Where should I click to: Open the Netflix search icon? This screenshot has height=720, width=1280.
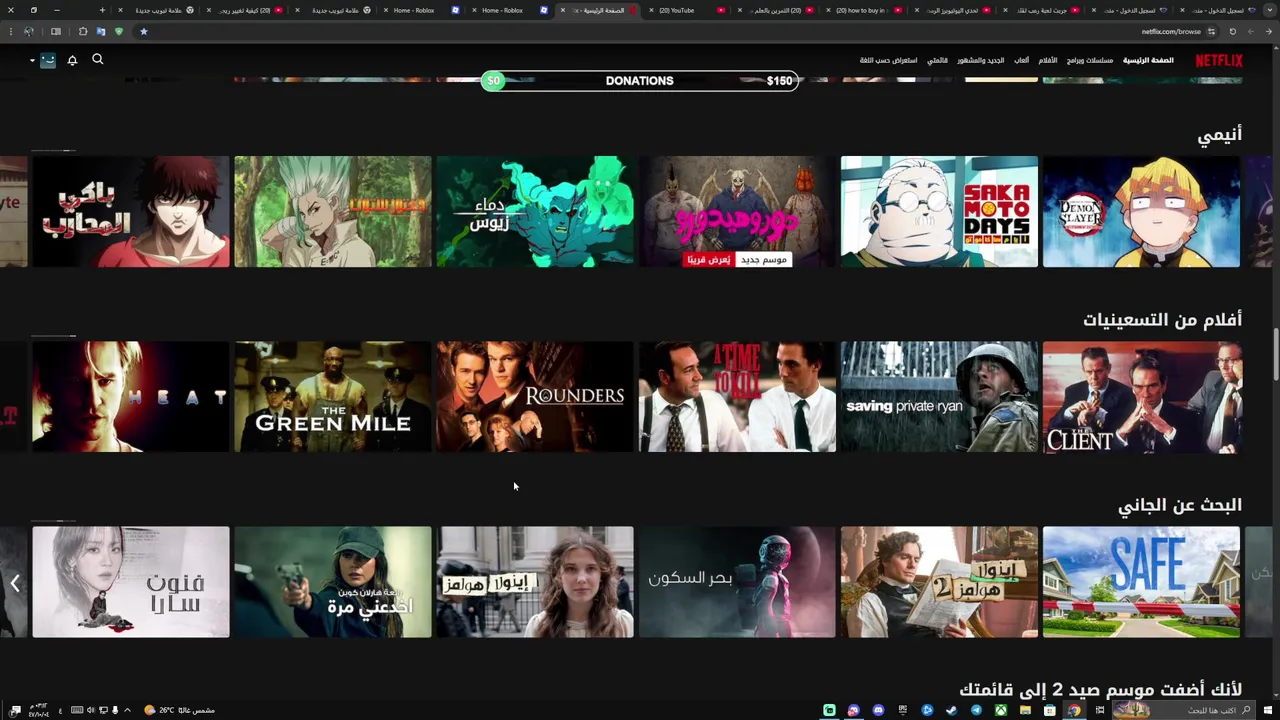[x=98, y=59]
